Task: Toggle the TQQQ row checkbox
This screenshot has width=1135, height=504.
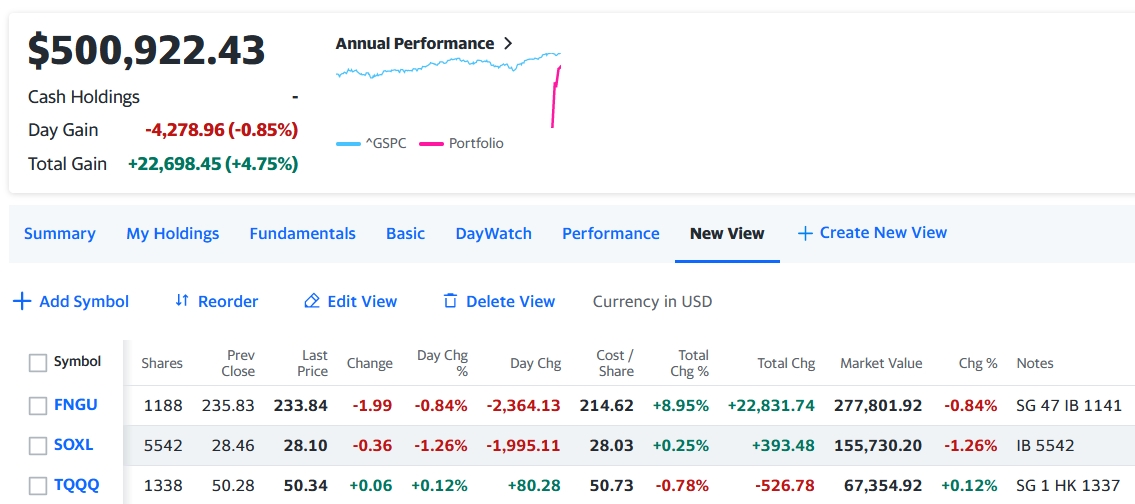Action: tap(38, 486)
